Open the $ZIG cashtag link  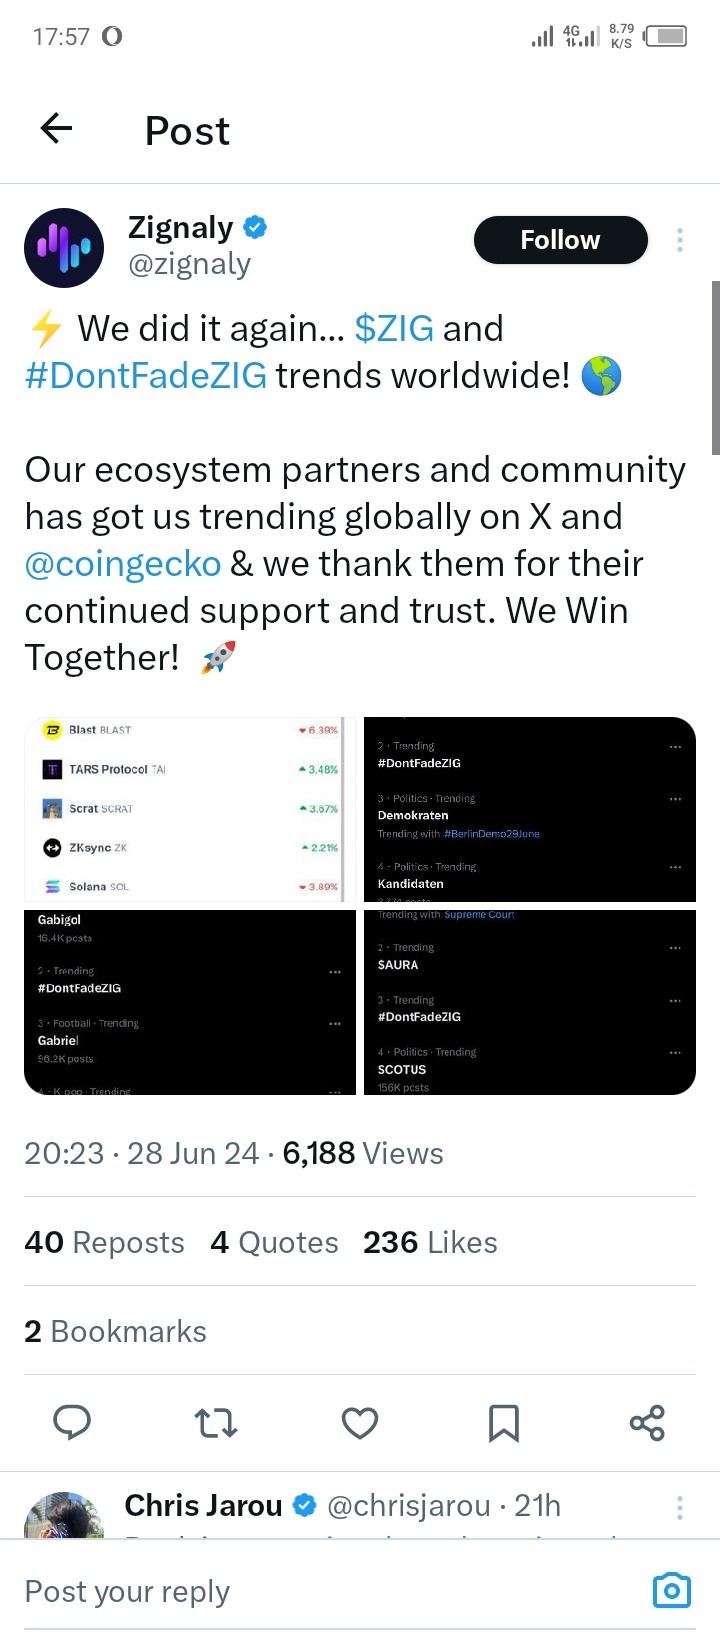click(394, 328)
